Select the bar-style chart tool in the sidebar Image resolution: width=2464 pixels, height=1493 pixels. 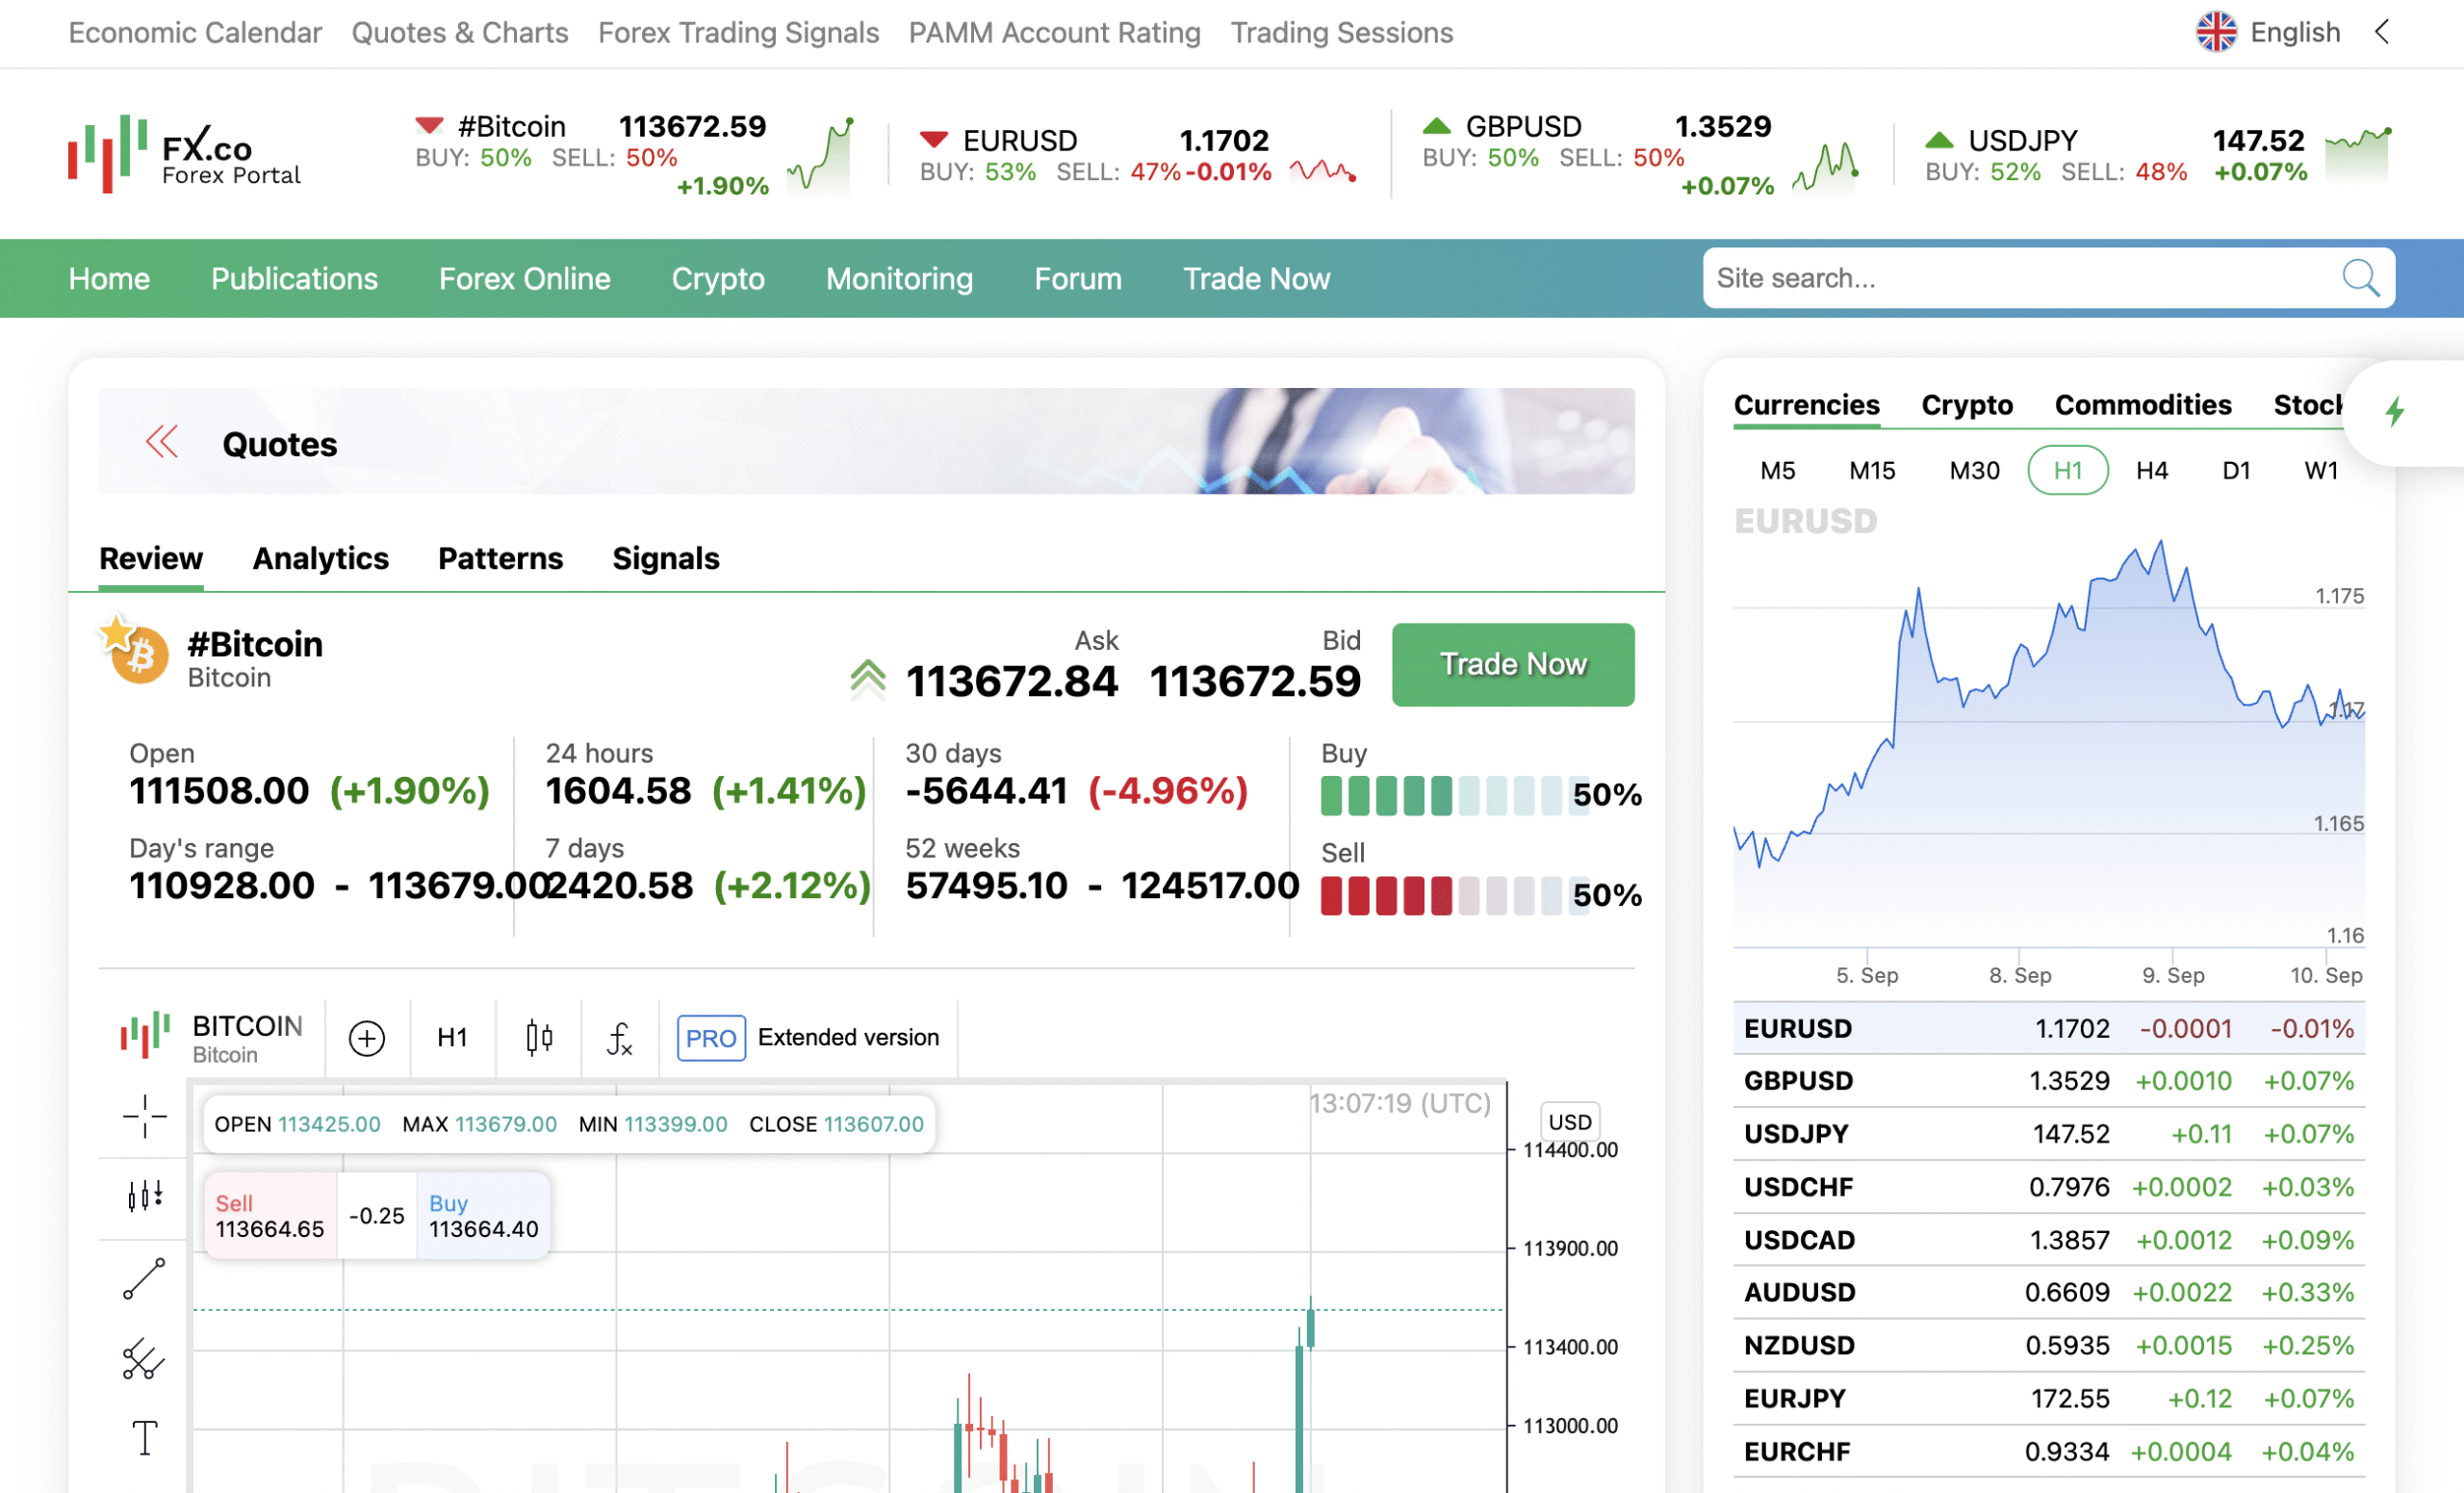(x=145, y=1195)
